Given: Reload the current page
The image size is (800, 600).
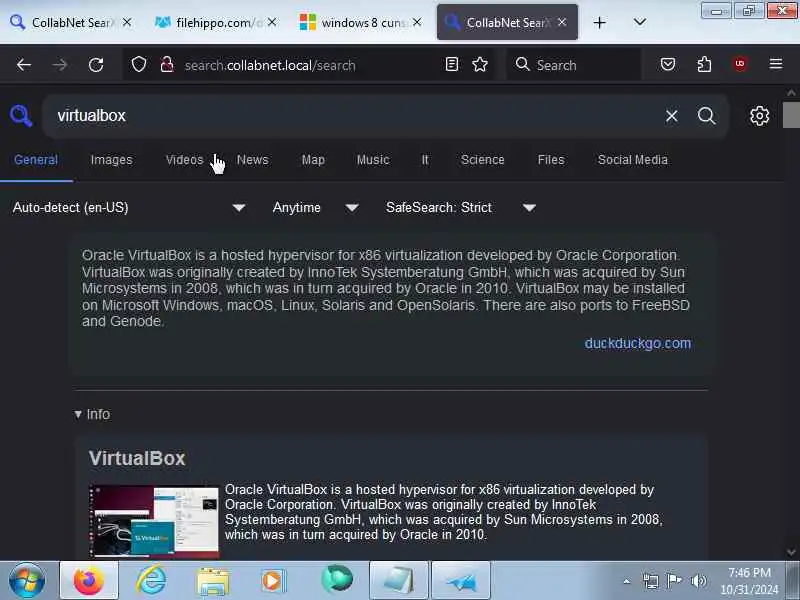Looking at the screenshot, I should [96, 65].
